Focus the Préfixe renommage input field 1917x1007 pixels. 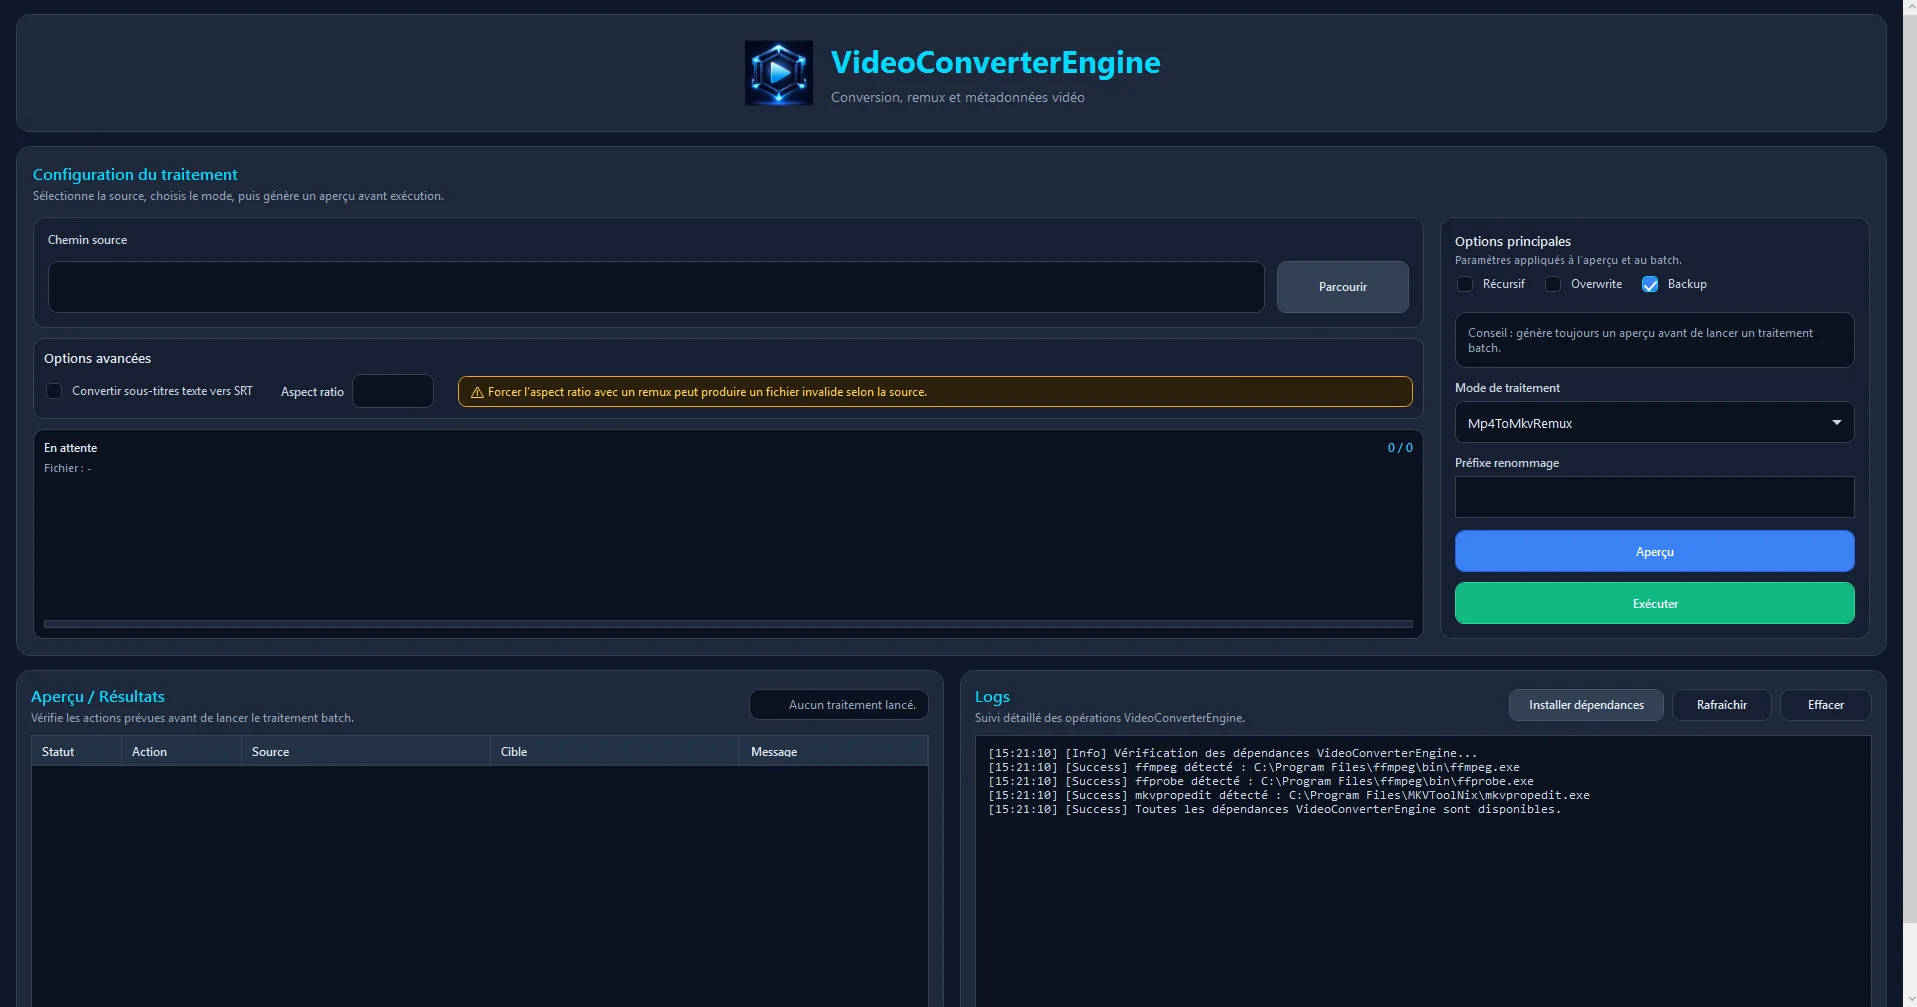coord(1654,497)
